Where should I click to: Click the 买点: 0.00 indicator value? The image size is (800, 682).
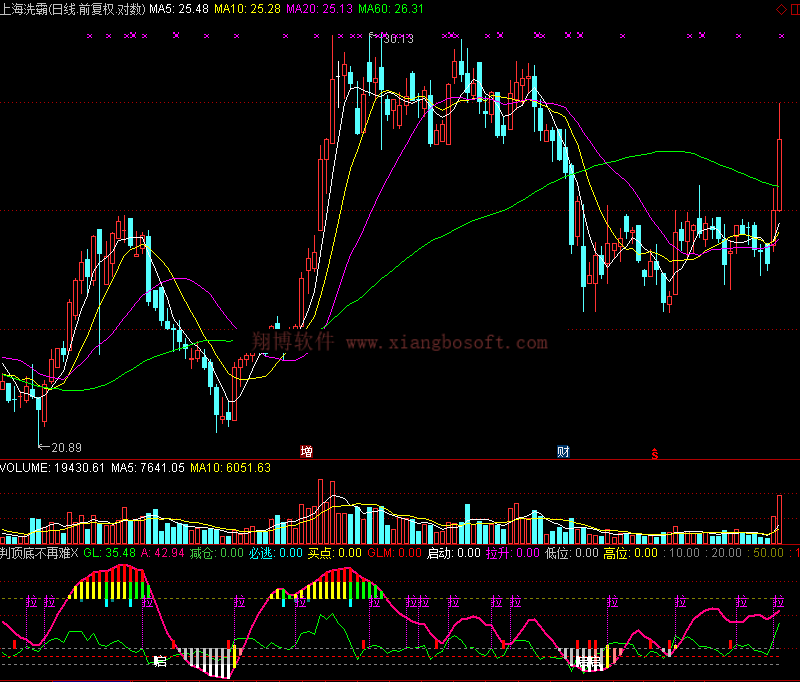tap(335, 553)
